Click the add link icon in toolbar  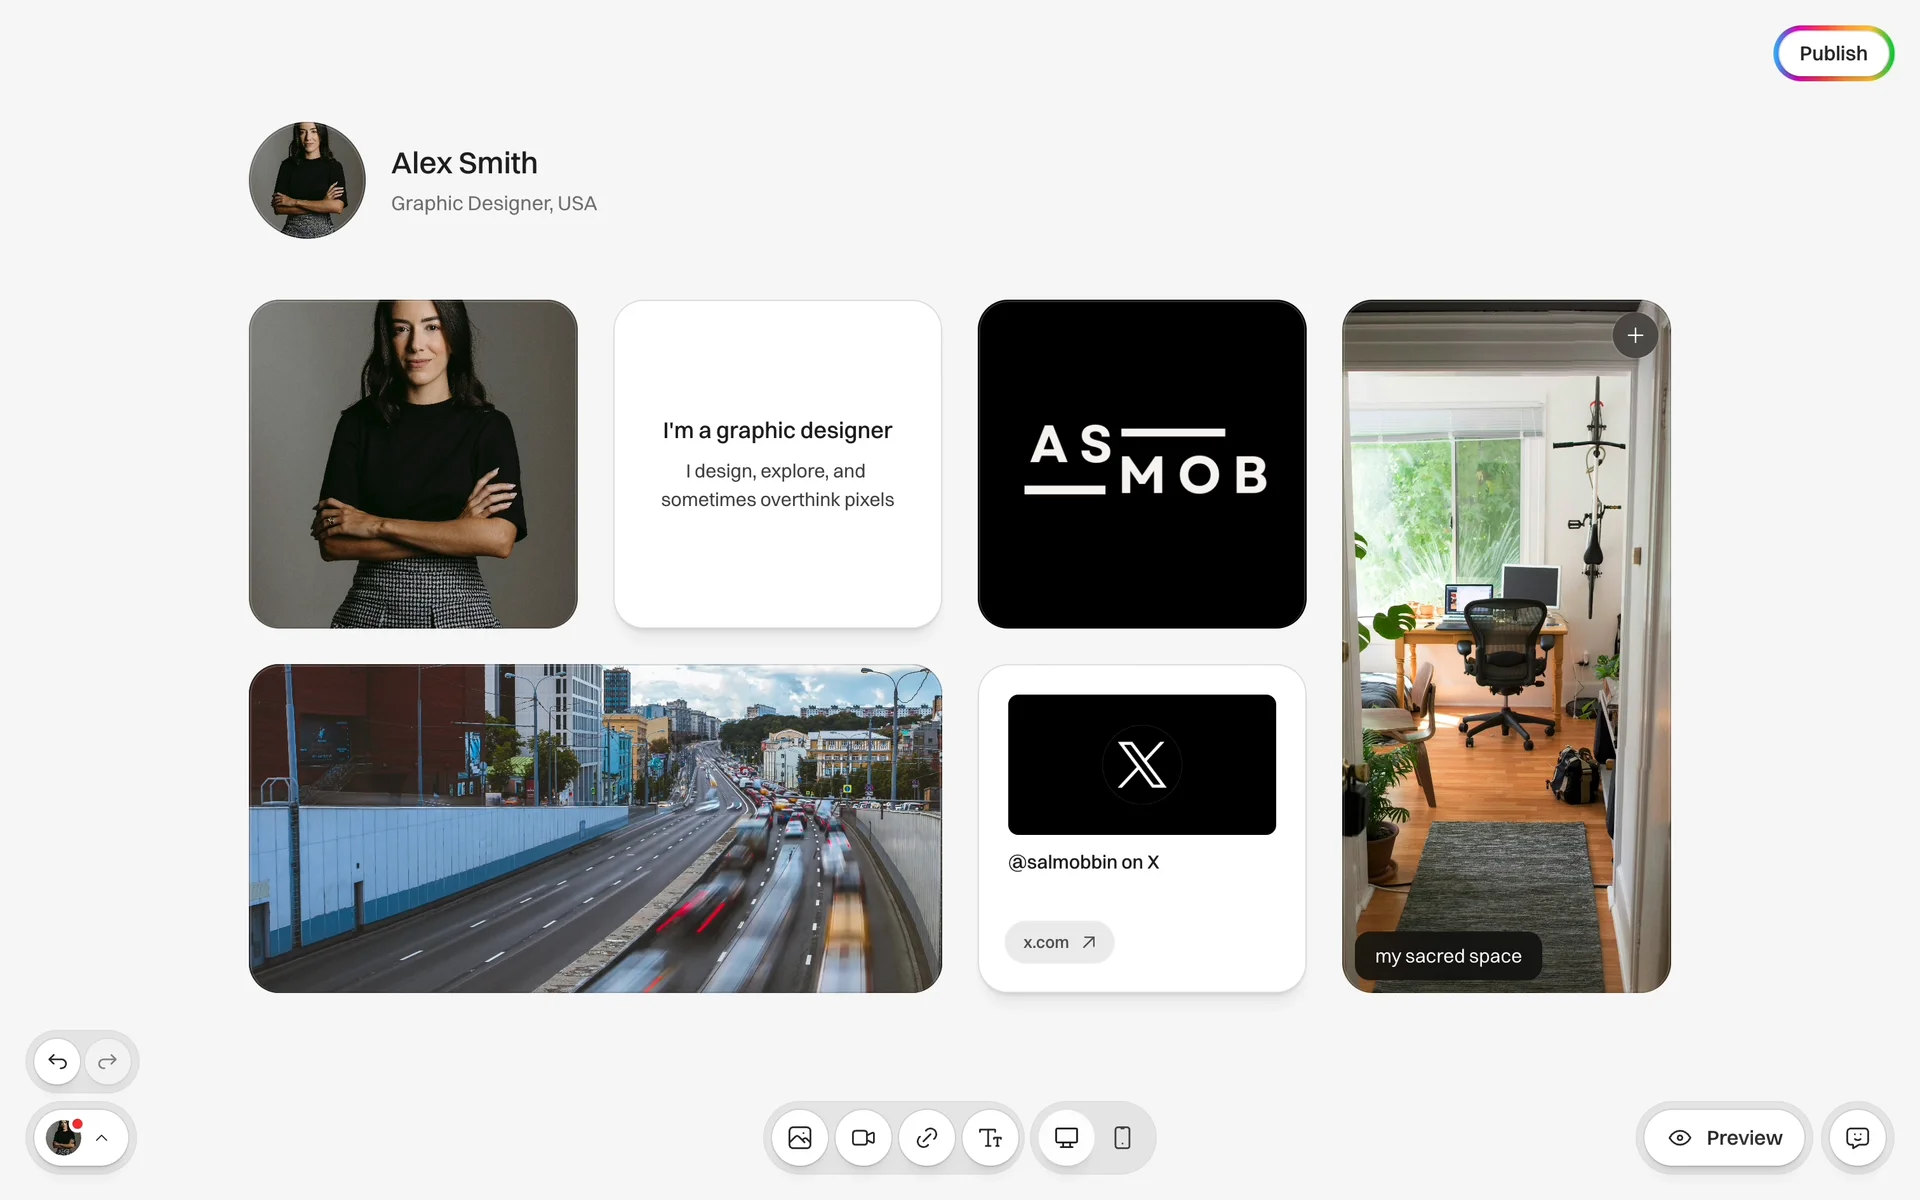(927, 1138)
